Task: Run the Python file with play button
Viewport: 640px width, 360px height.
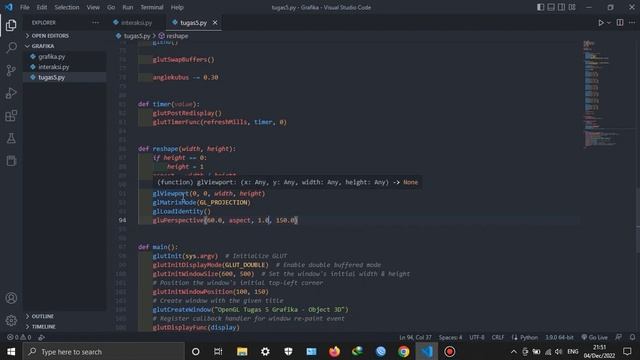Action: pyautogui.click(x=601, y=23)
